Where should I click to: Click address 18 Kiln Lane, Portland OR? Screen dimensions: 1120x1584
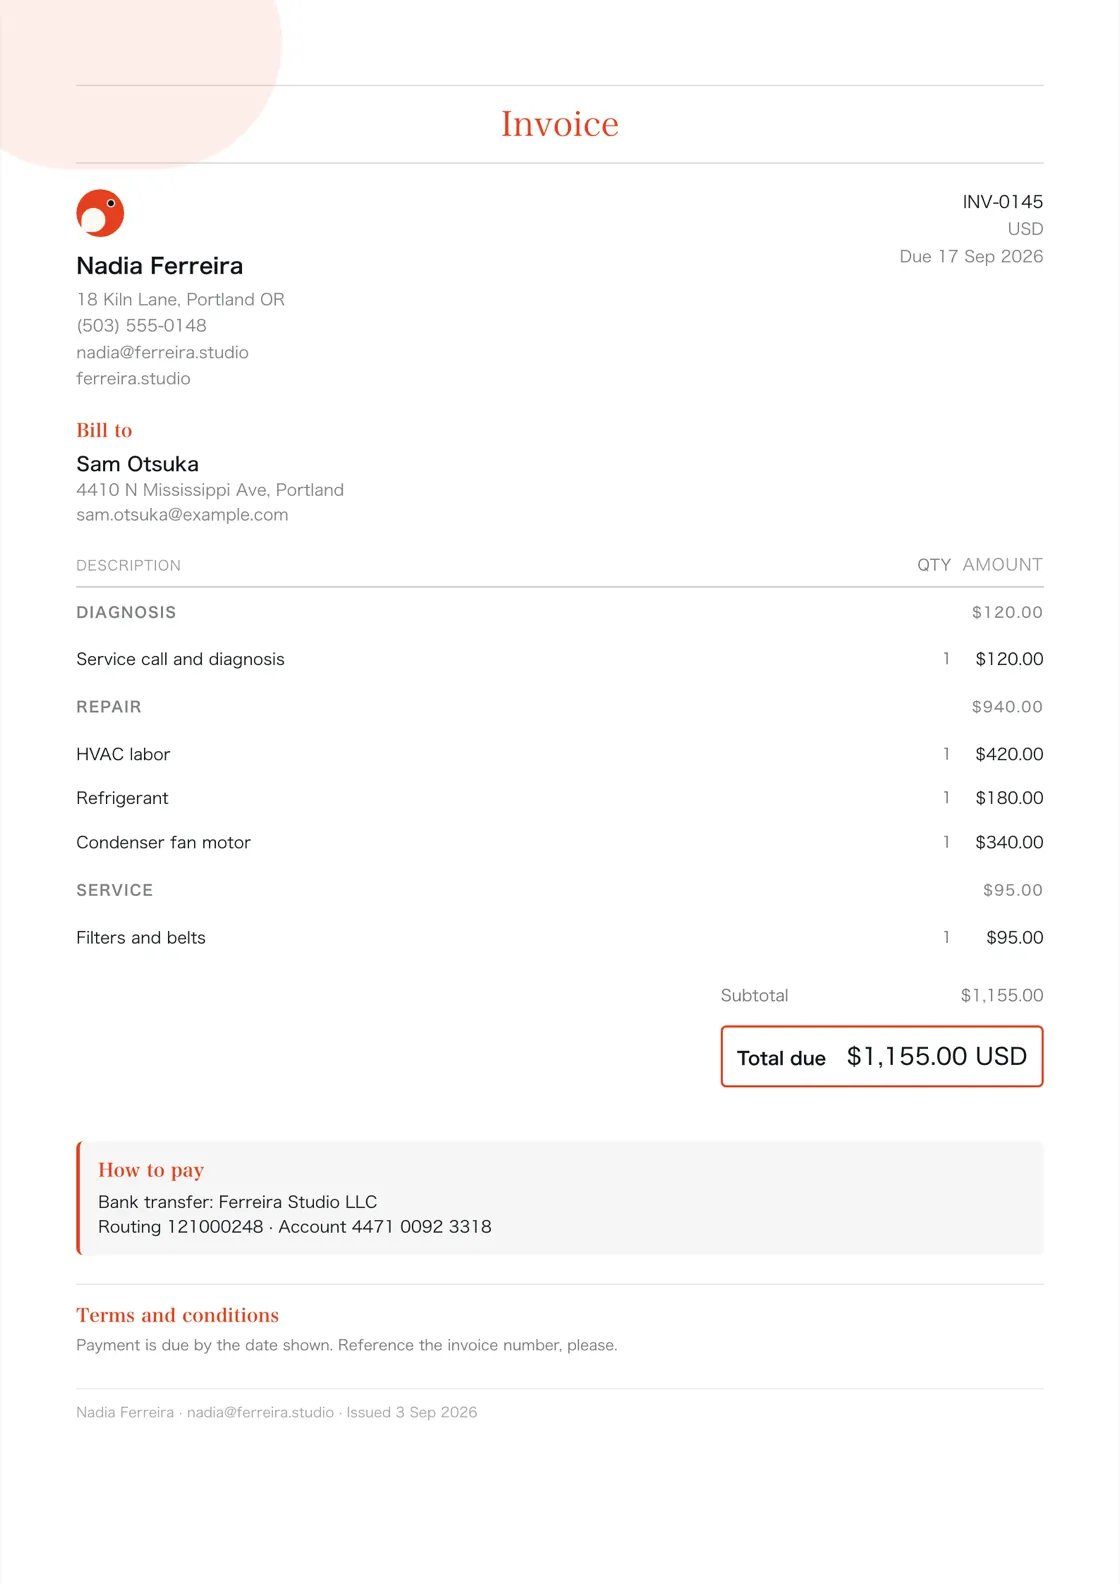(x=181, y=299)
